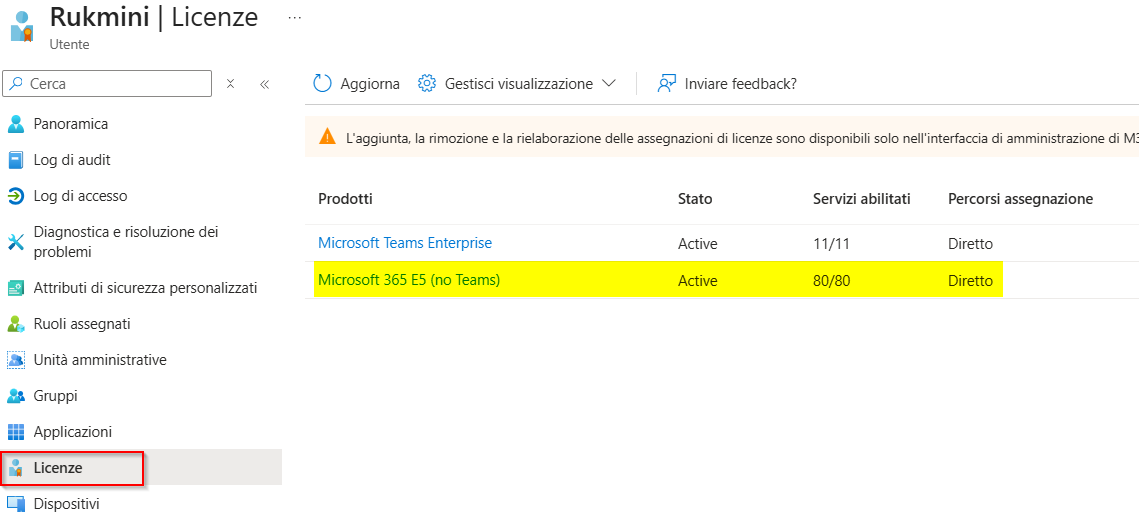The image size is (1139, 526).
Task: Click the Dispositivi monitor icon
Action: pos(16,504)
